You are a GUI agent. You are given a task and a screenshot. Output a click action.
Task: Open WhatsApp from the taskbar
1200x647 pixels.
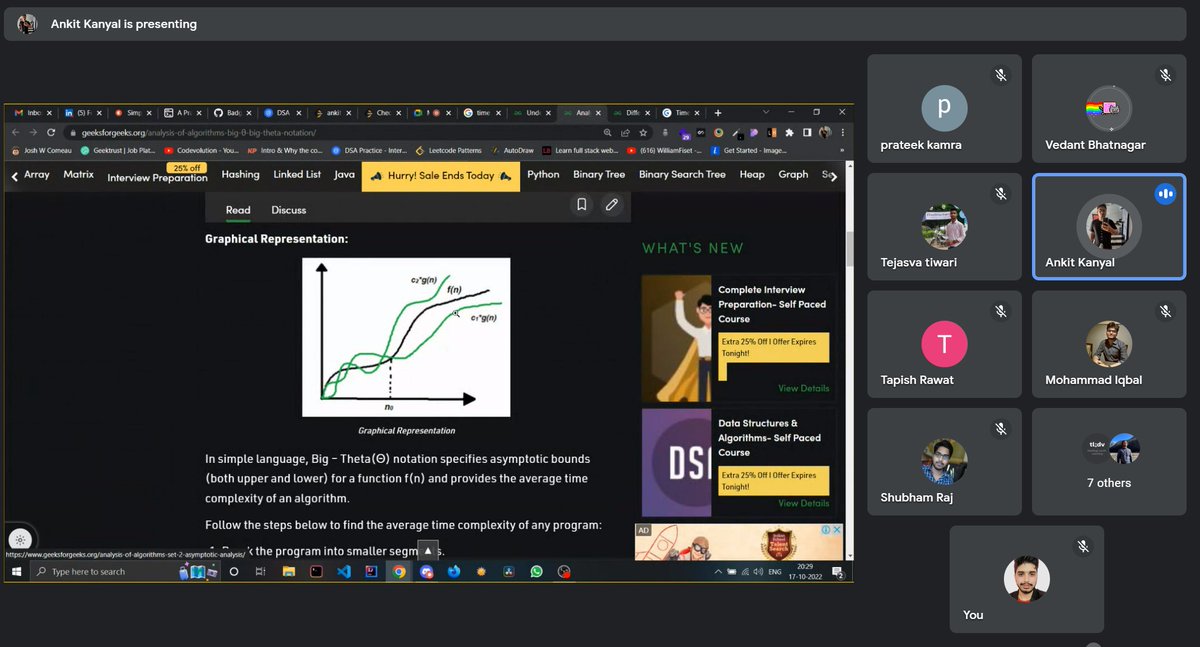point(536,572)
